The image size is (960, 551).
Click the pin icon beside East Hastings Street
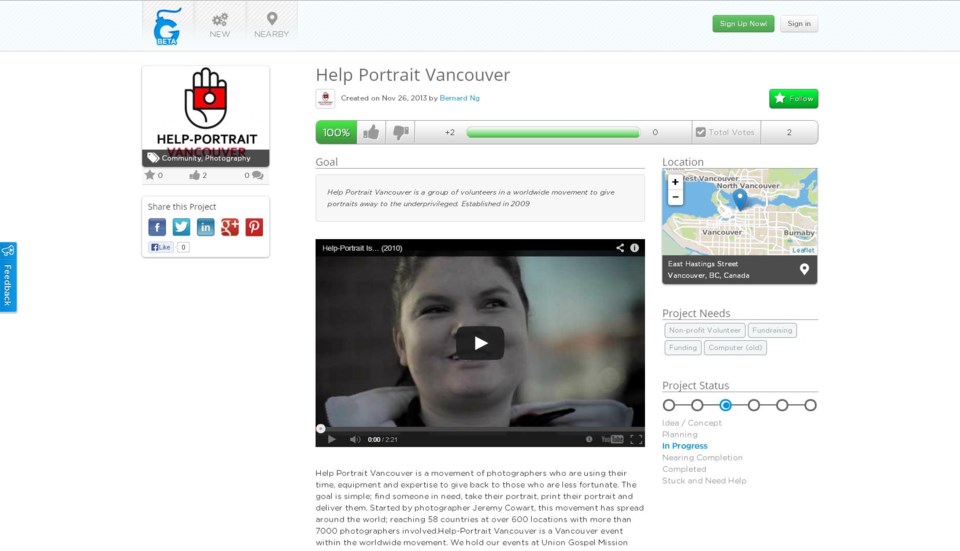click(x=804, y=269)
